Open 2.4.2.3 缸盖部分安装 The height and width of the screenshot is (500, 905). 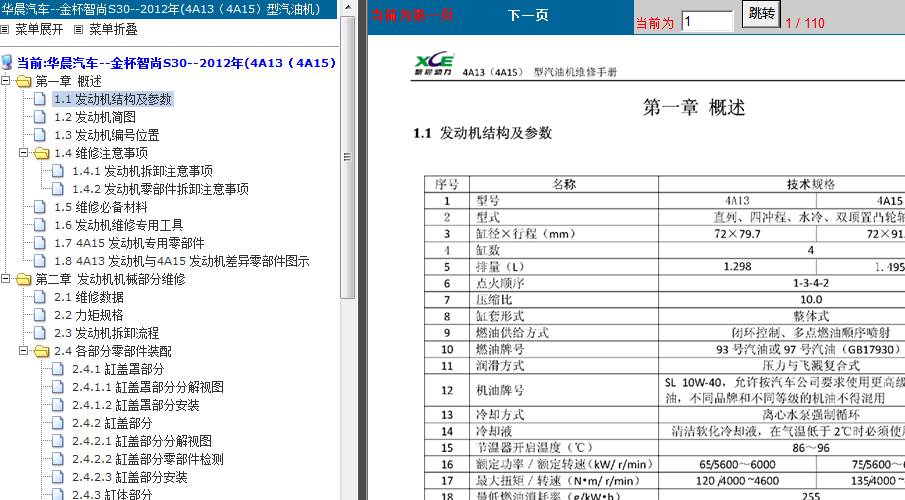pos(129,477)
